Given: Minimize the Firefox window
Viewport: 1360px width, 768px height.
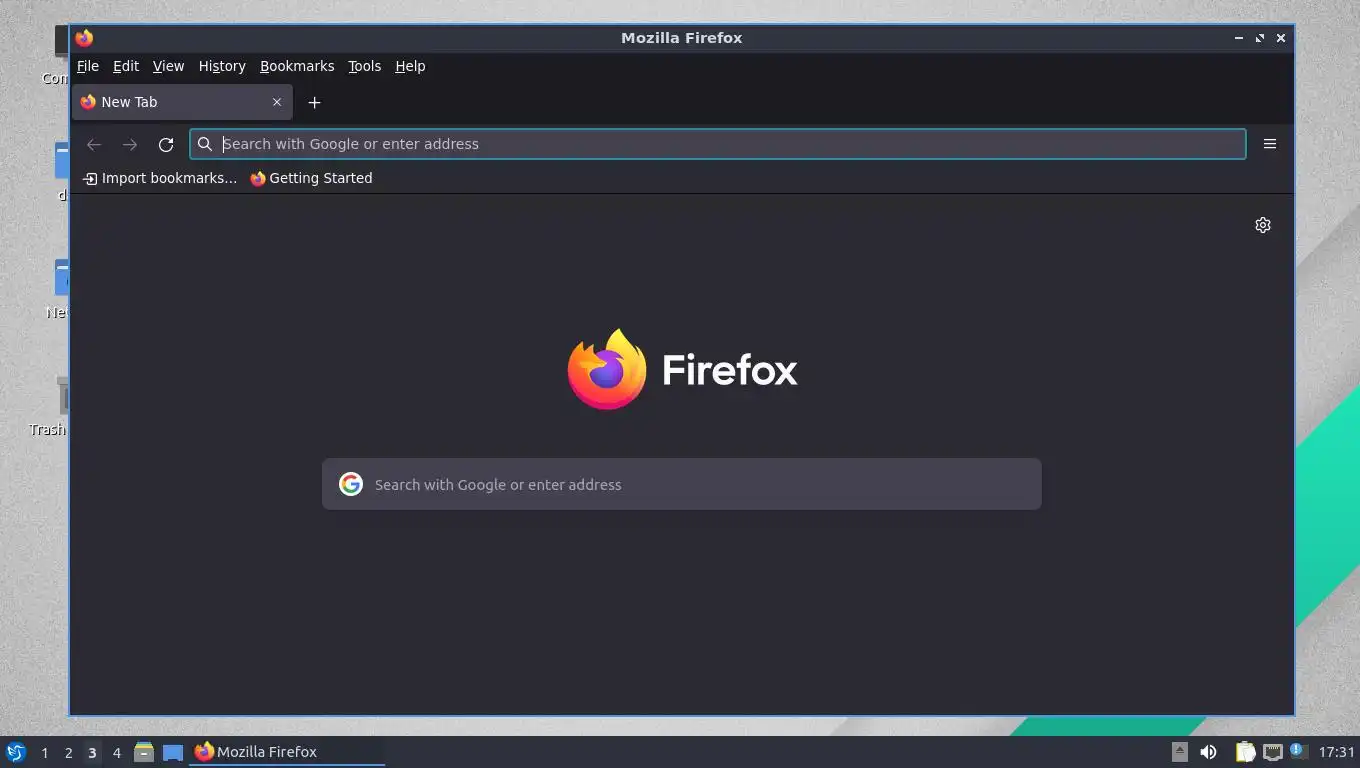Looking at the screenshot, I should [1238, 38].
